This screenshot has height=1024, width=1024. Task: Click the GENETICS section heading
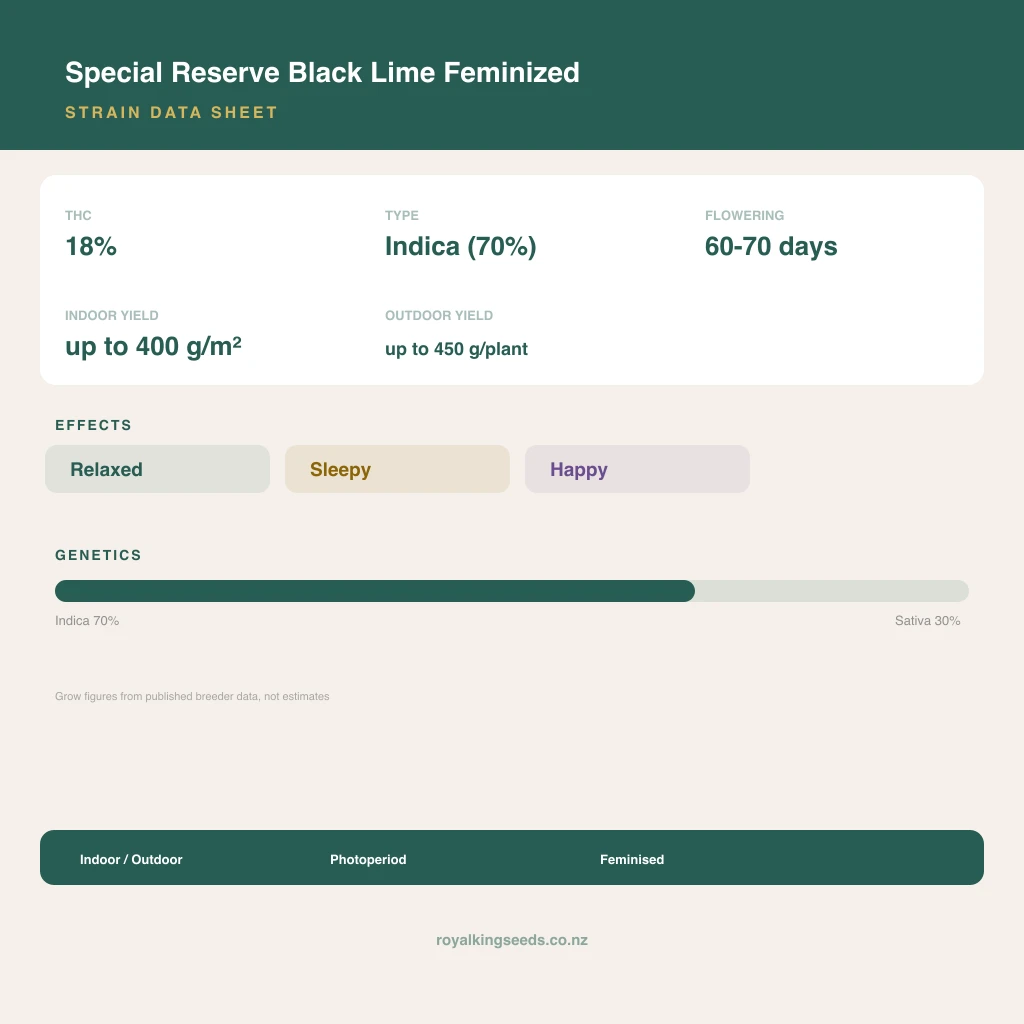coord(98,555)
